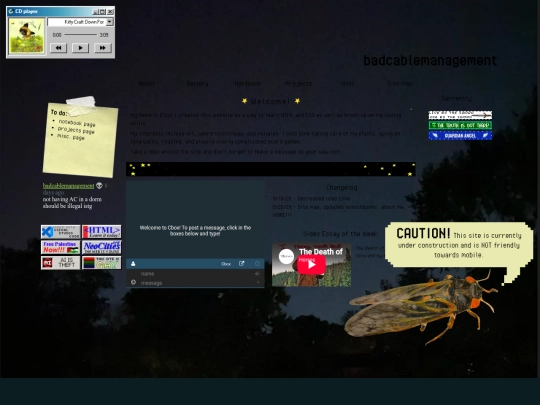Play The Death of Heroes YouTube video
The width and height of the screenshot is (540, 405).
[311, 264]
